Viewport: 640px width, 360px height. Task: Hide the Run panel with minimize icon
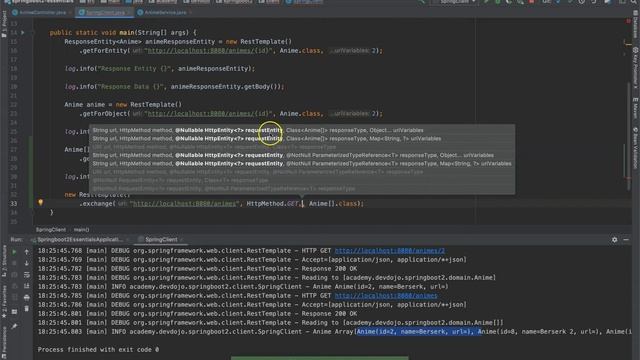click(x=626, y=240)
